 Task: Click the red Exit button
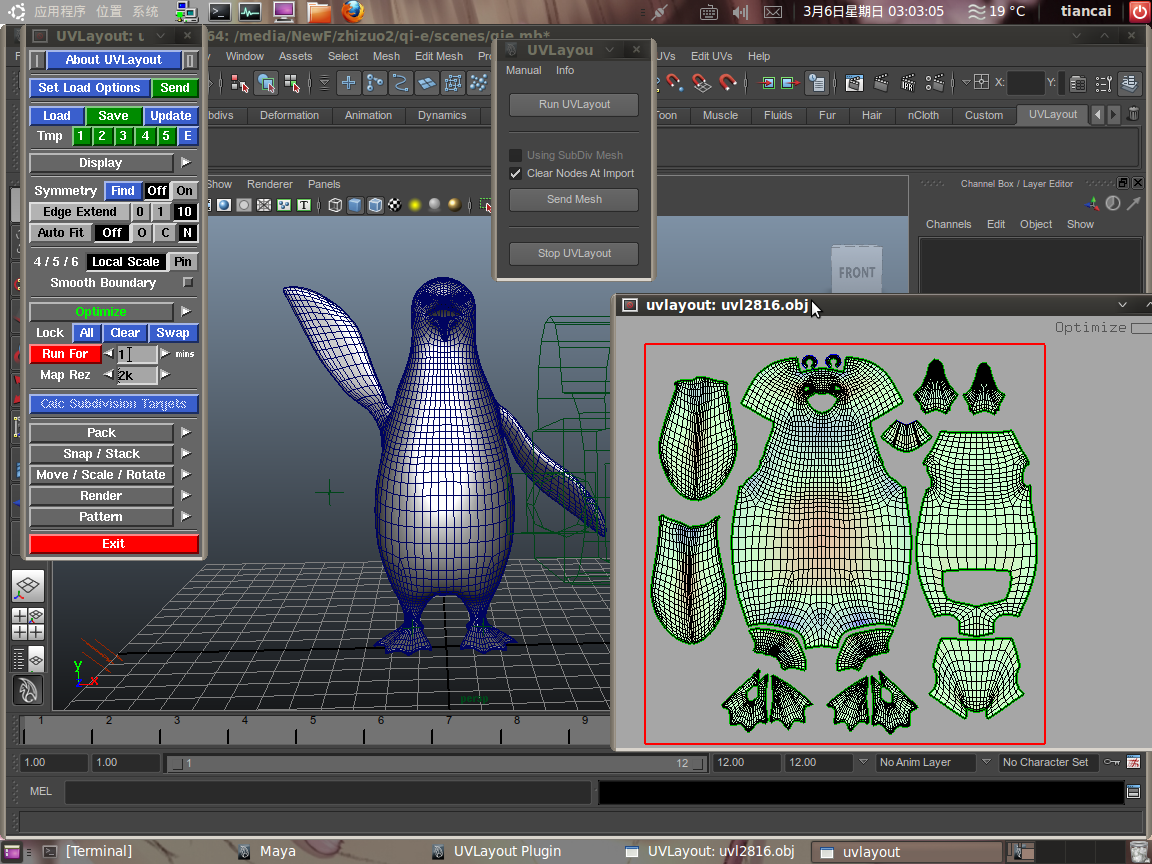pyautogui.click(x=114, y=544)
